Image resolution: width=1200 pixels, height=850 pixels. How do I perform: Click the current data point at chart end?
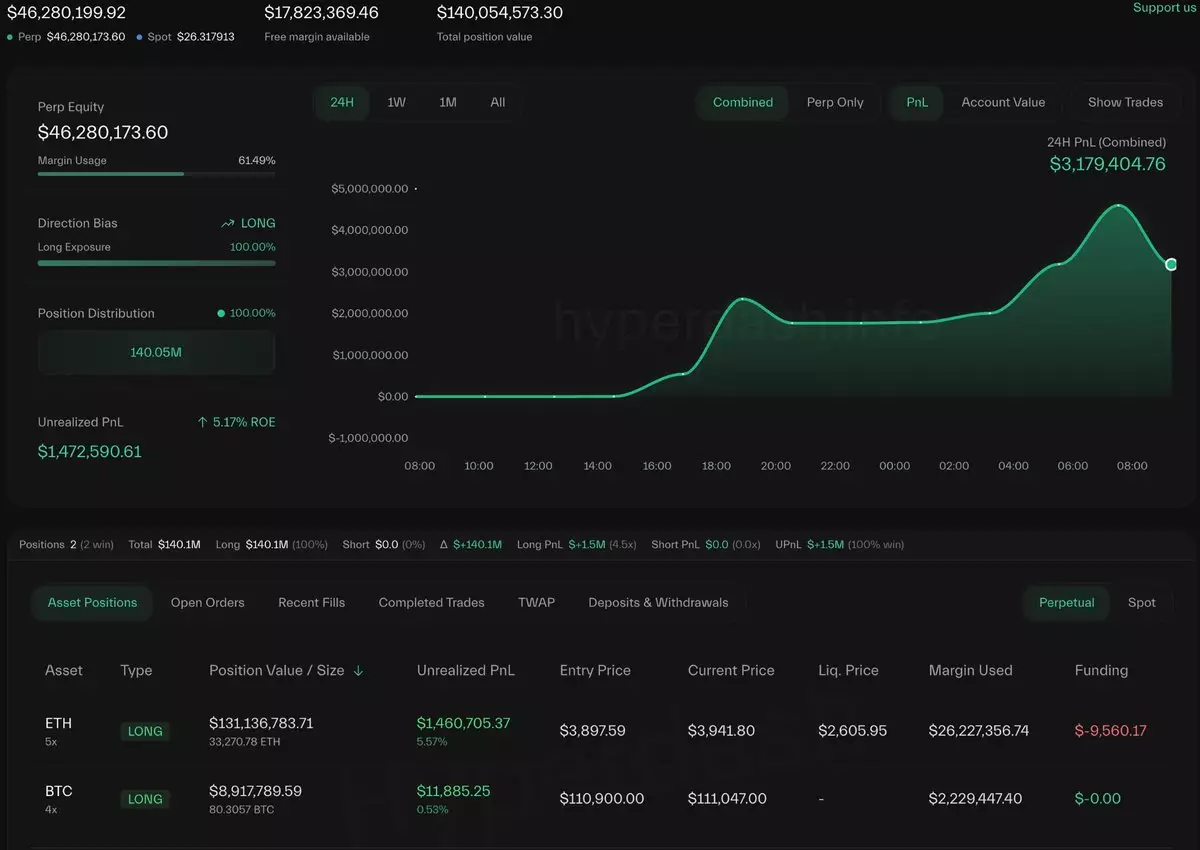point(1171,264)
